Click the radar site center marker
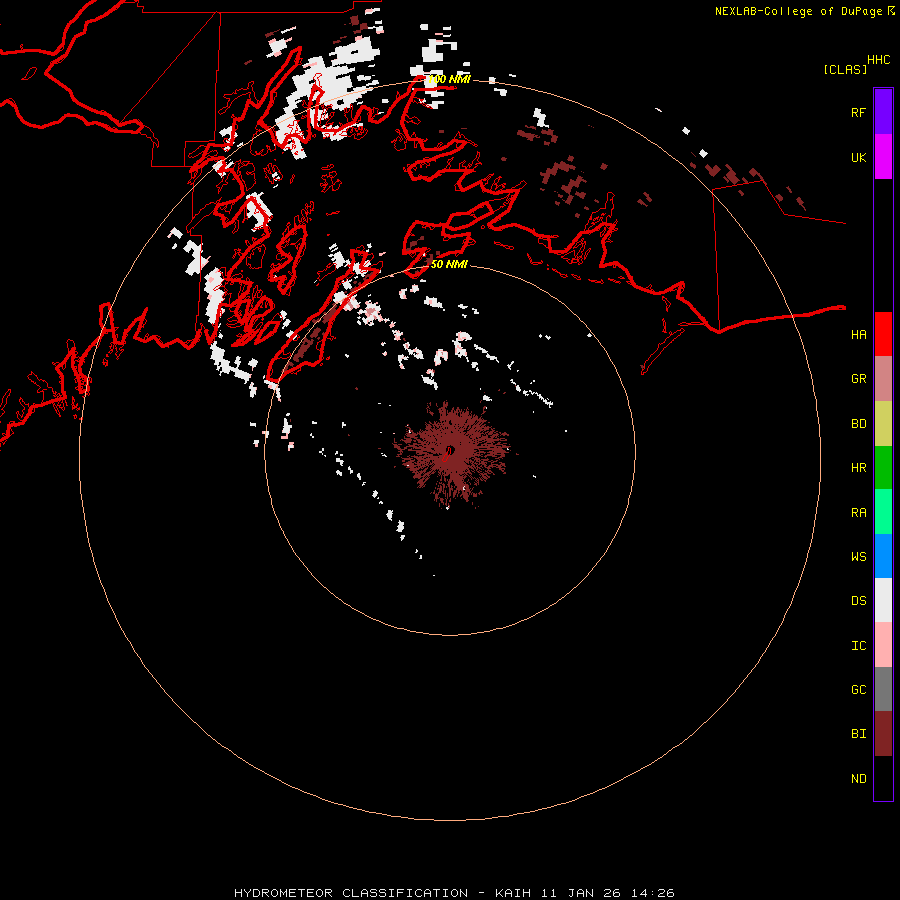The width and height of the screenshot is (900, 900). [450, 450]
